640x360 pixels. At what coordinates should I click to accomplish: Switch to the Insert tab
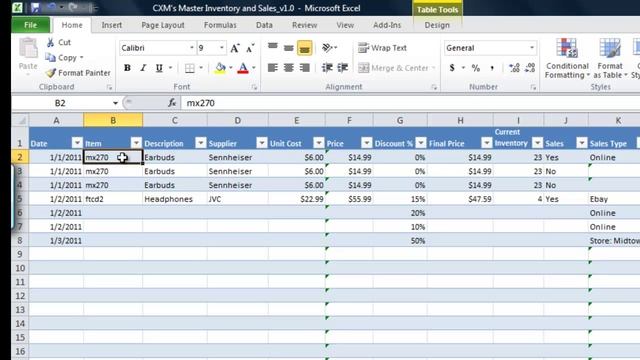[111, 25]
